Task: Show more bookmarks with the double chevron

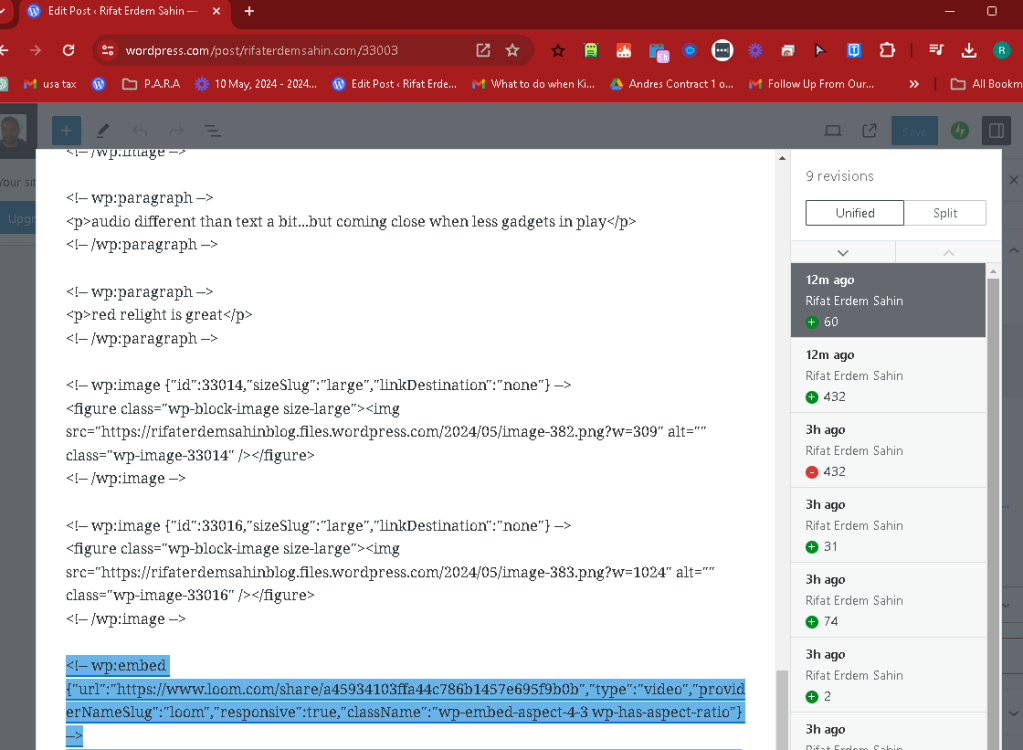Action: point(914,83)
